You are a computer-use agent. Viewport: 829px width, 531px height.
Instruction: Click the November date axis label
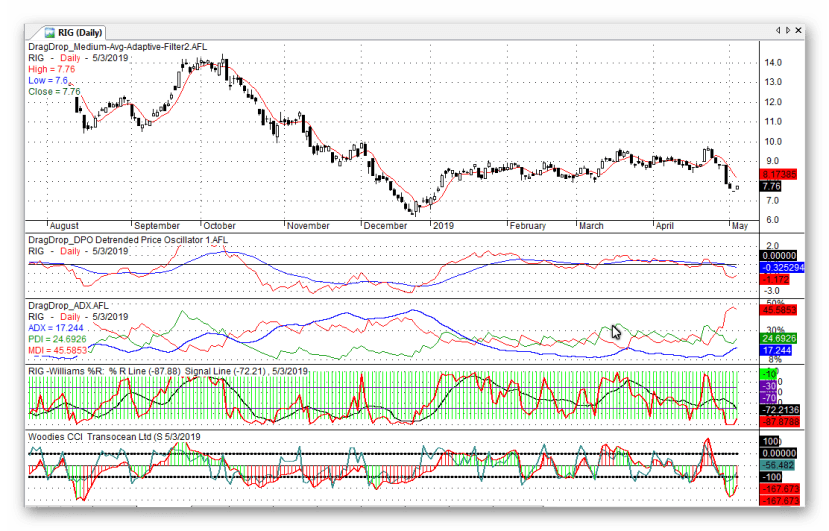click(x=308, y=226)
